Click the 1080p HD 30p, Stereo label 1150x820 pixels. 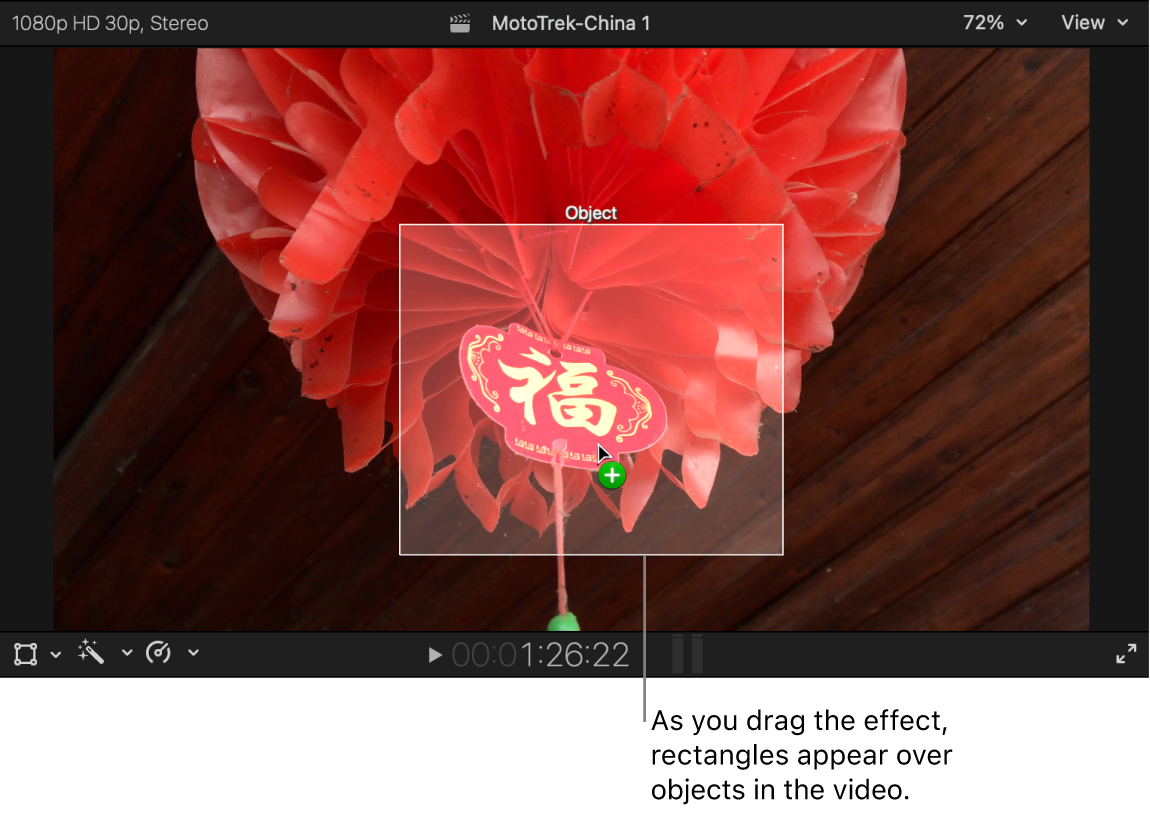click(x=110, y=22)
